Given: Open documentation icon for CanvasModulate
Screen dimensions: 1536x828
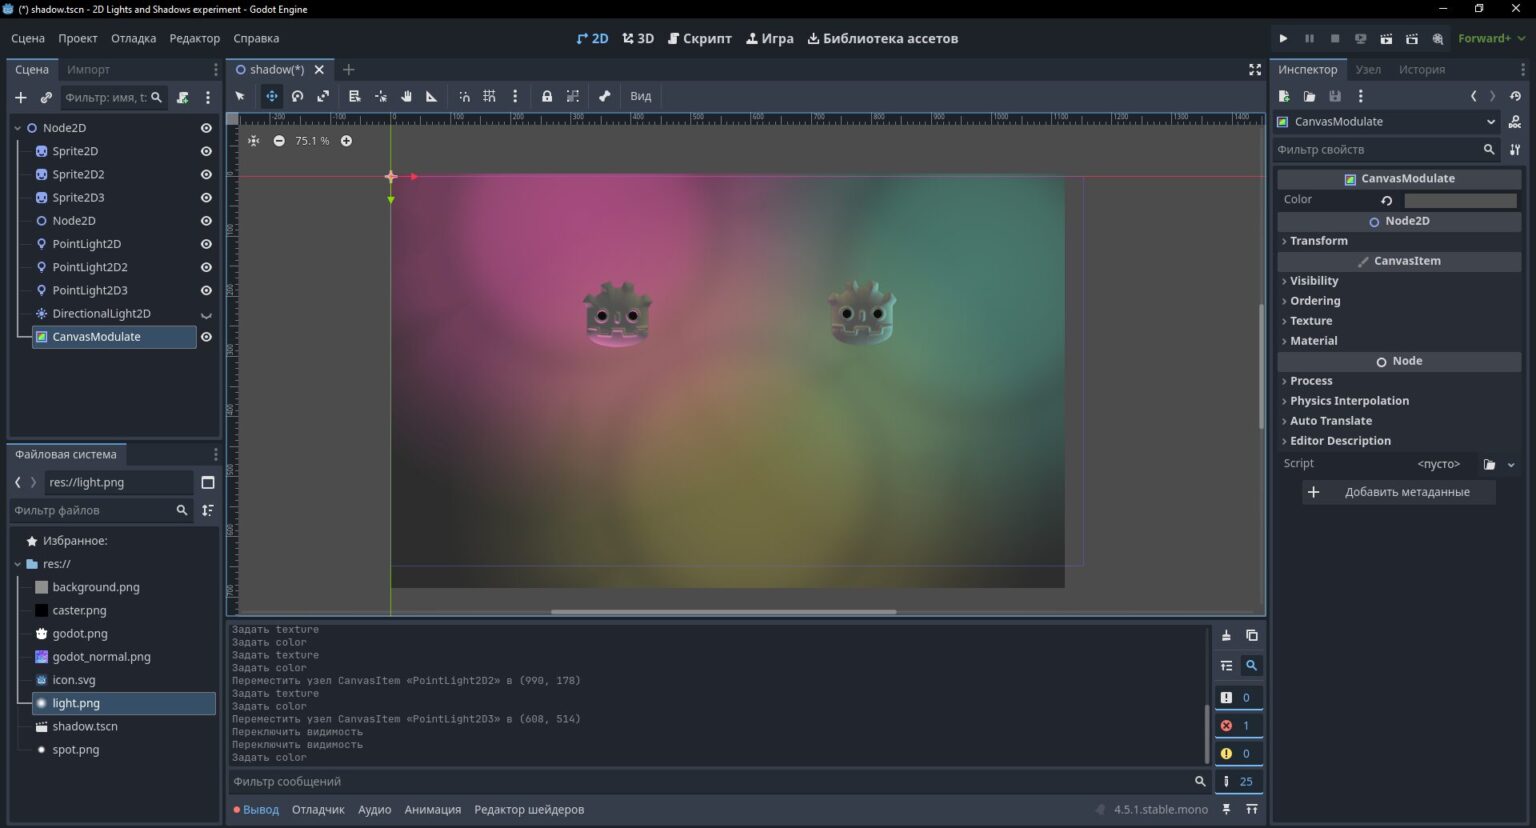Looking at the screenshot, I should point(1515,121).
